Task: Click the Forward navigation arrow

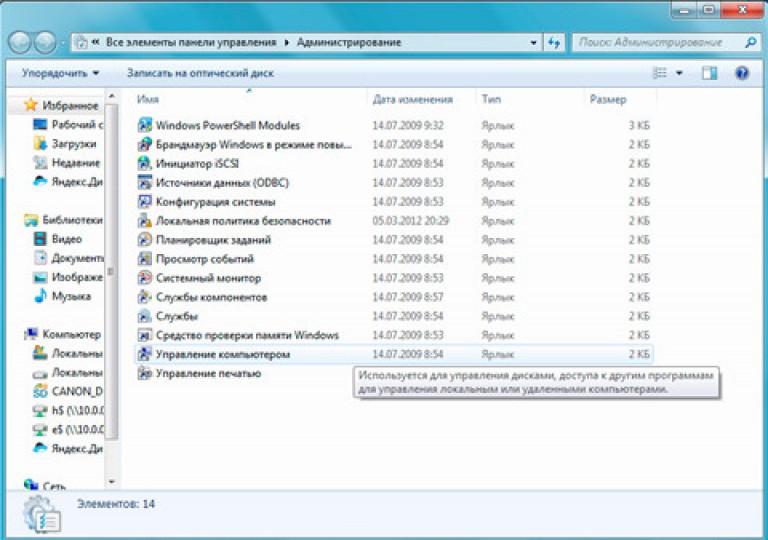Action: click(x=45, y=43)
